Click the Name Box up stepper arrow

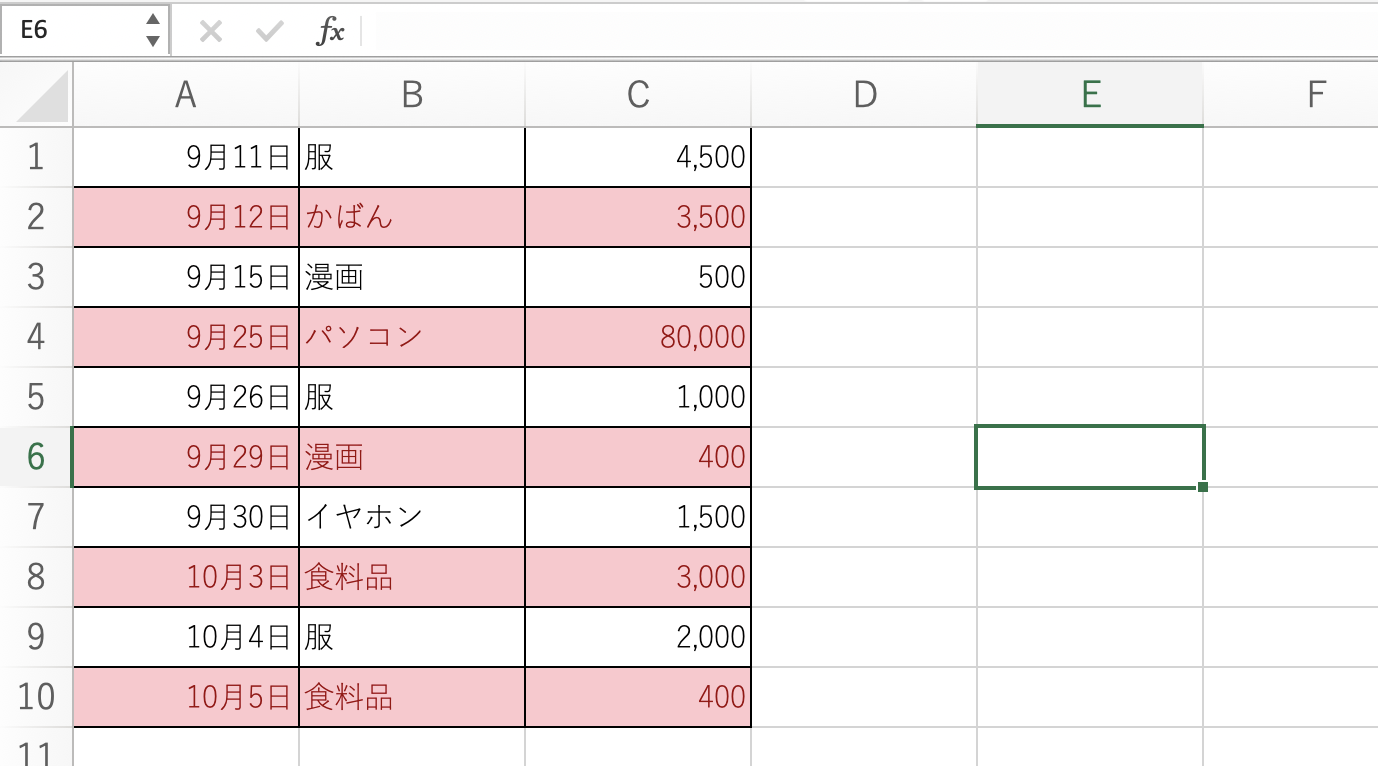[x=155, y=22]
